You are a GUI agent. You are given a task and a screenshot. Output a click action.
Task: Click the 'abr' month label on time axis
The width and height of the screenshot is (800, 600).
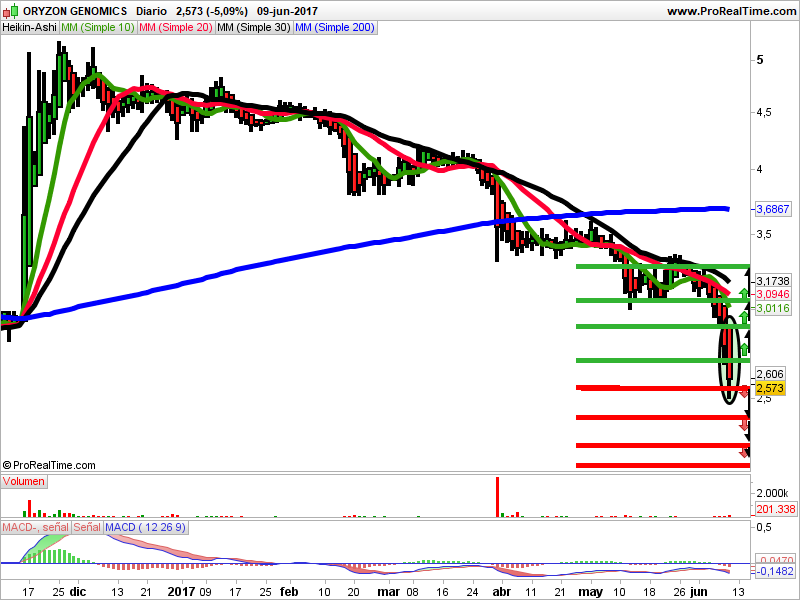(x=502, y=592)
